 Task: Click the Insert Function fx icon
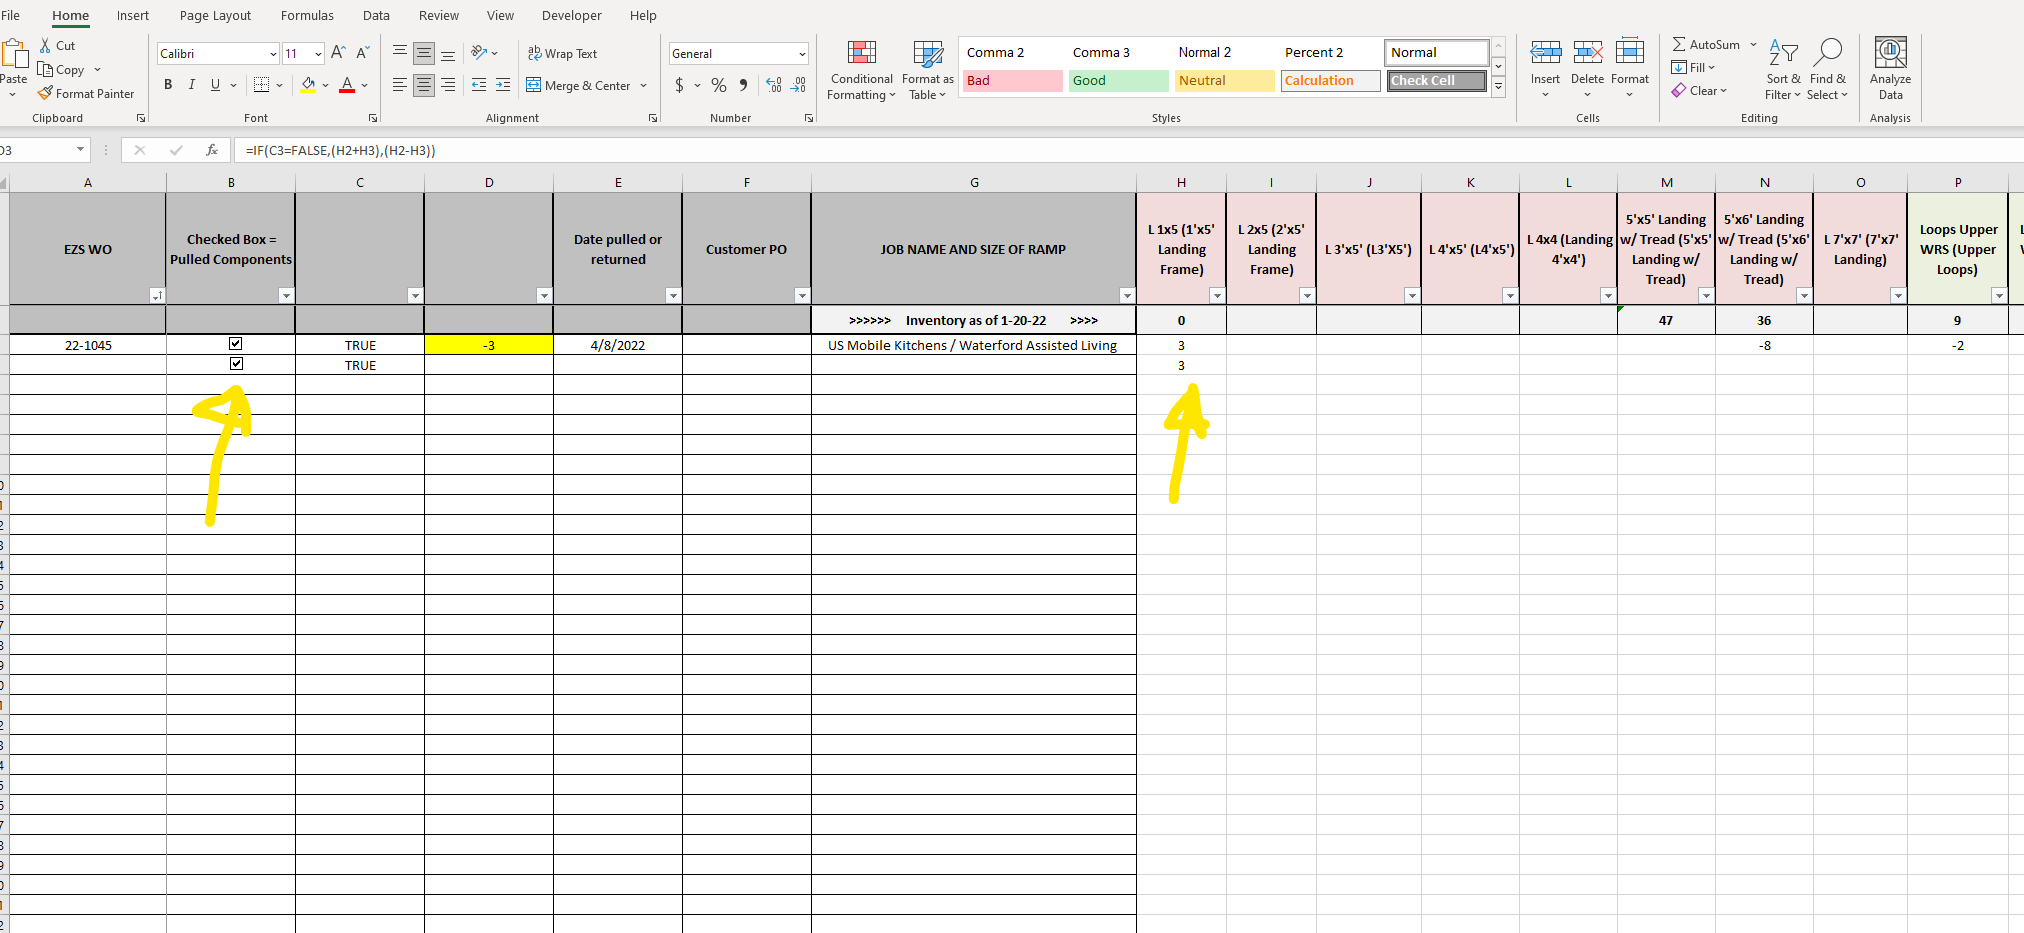(212, 150)
